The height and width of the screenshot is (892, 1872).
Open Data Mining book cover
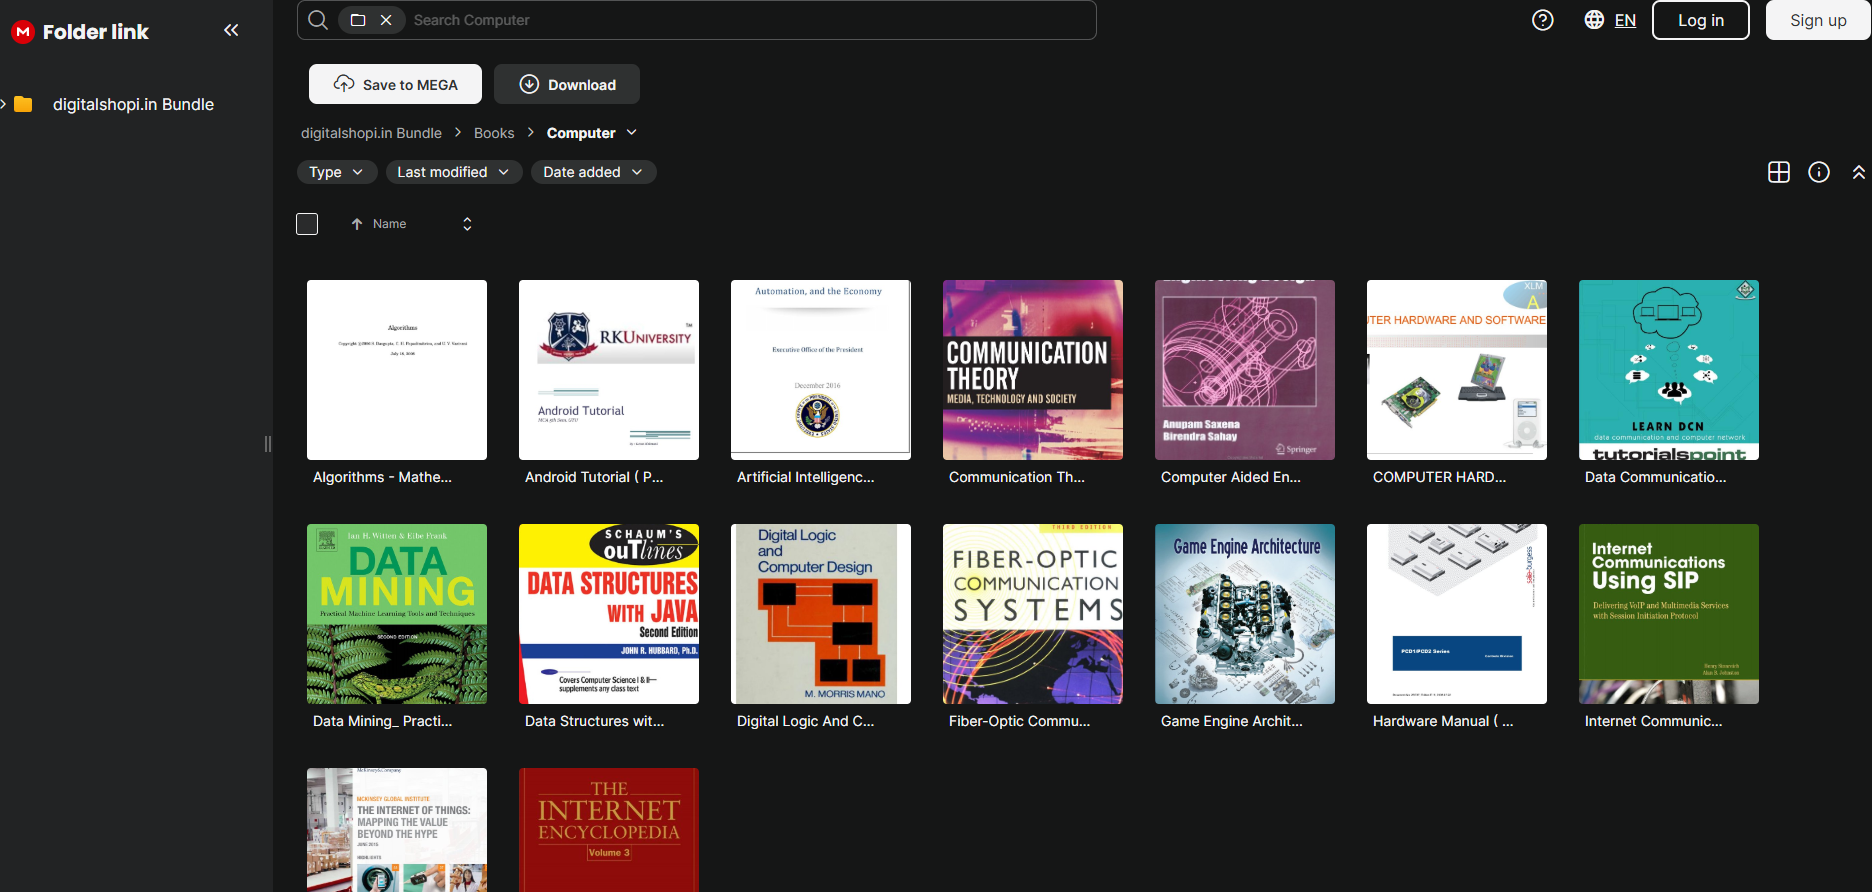tap(397, 614)
